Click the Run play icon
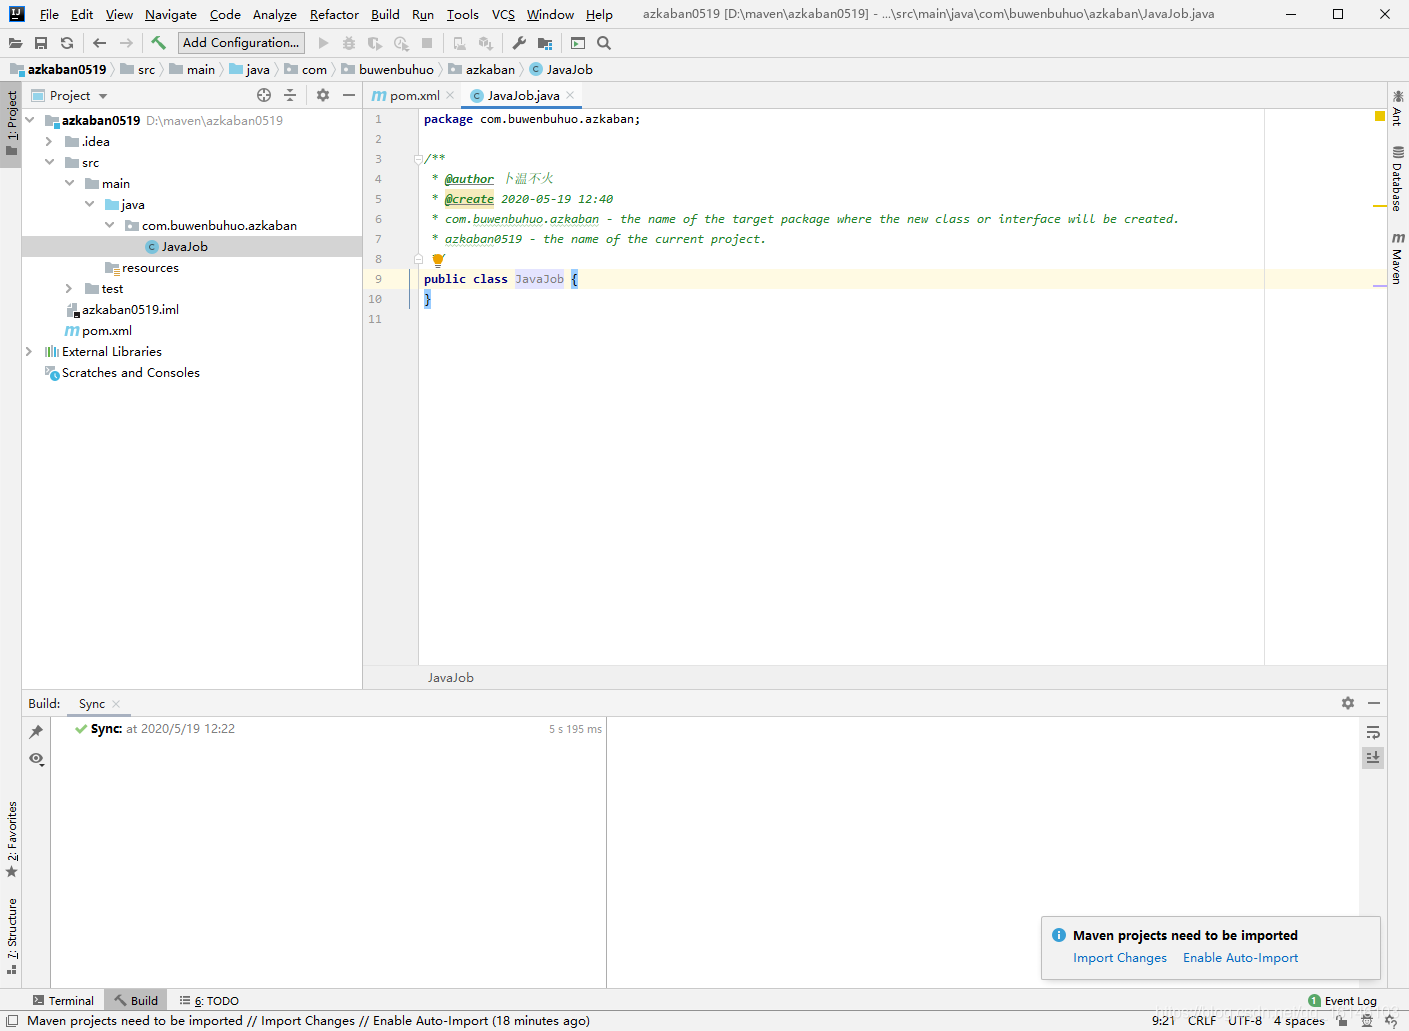This screenshot has height=1031, width=1409. point(323,43)
